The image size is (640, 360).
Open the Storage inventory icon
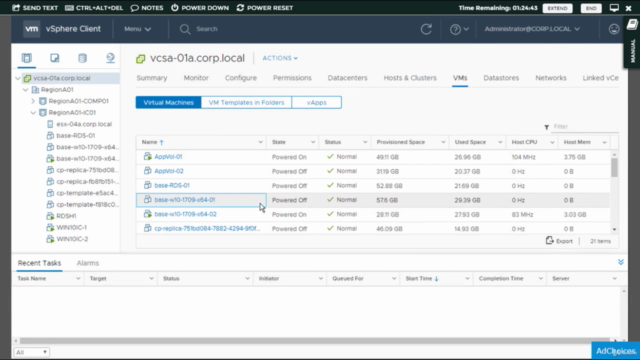82,58
